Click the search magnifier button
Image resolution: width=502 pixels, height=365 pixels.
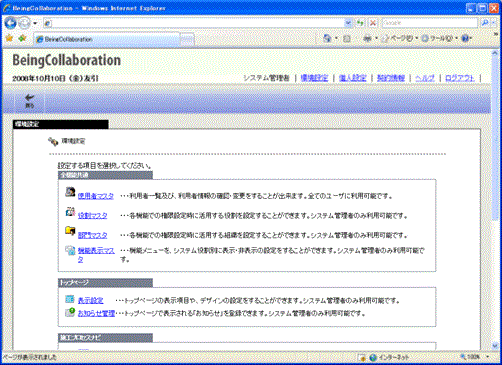point(485,23)
